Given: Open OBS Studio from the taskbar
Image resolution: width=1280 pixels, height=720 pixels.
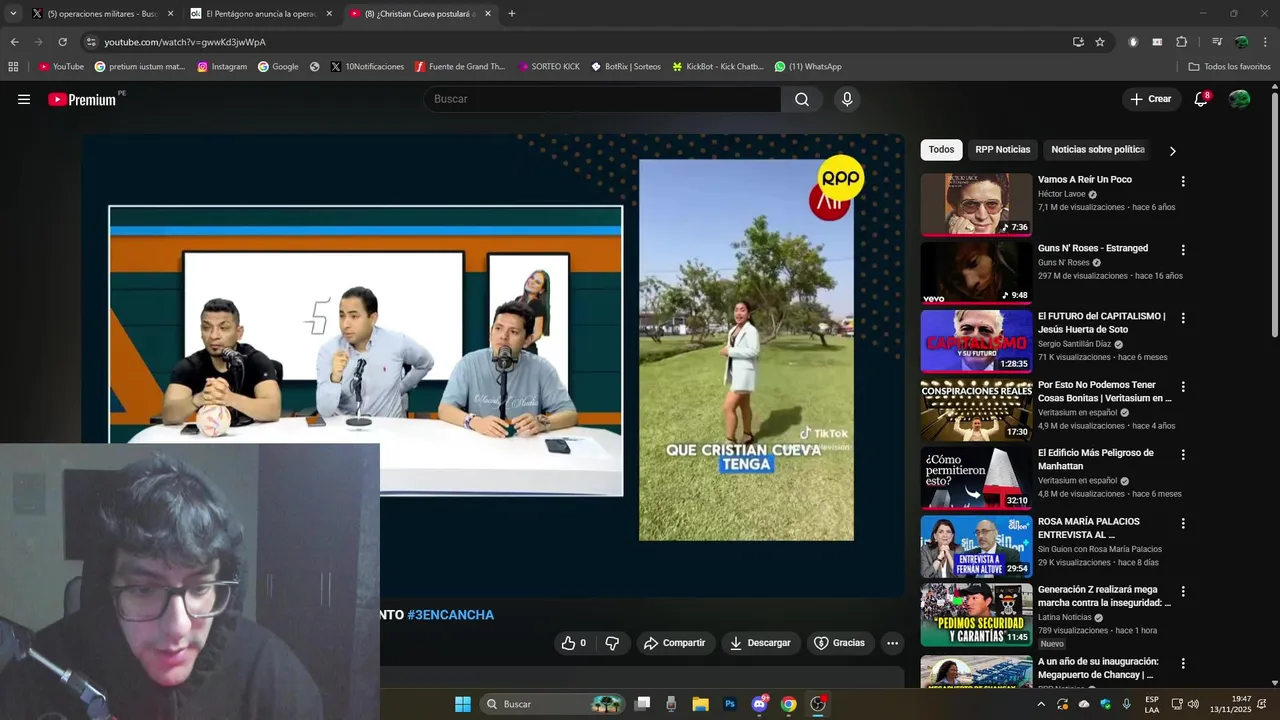Looking at the screenshot, I should coord(818,704).
